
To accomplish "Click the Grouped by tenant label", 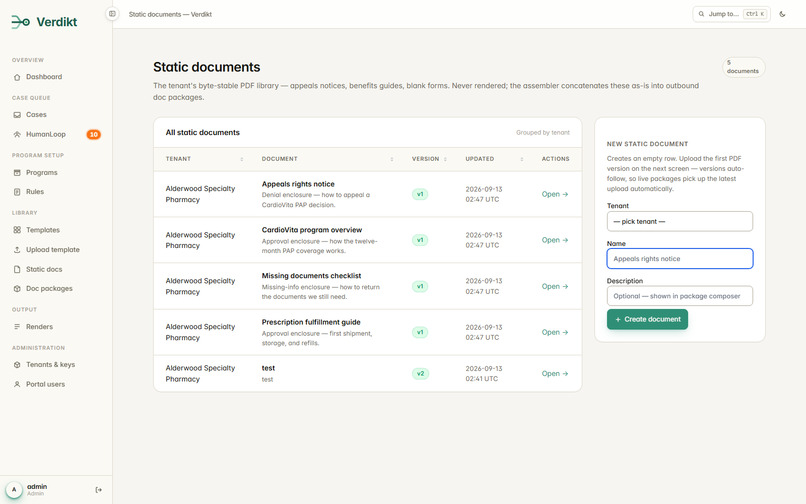I will point(543,133).
